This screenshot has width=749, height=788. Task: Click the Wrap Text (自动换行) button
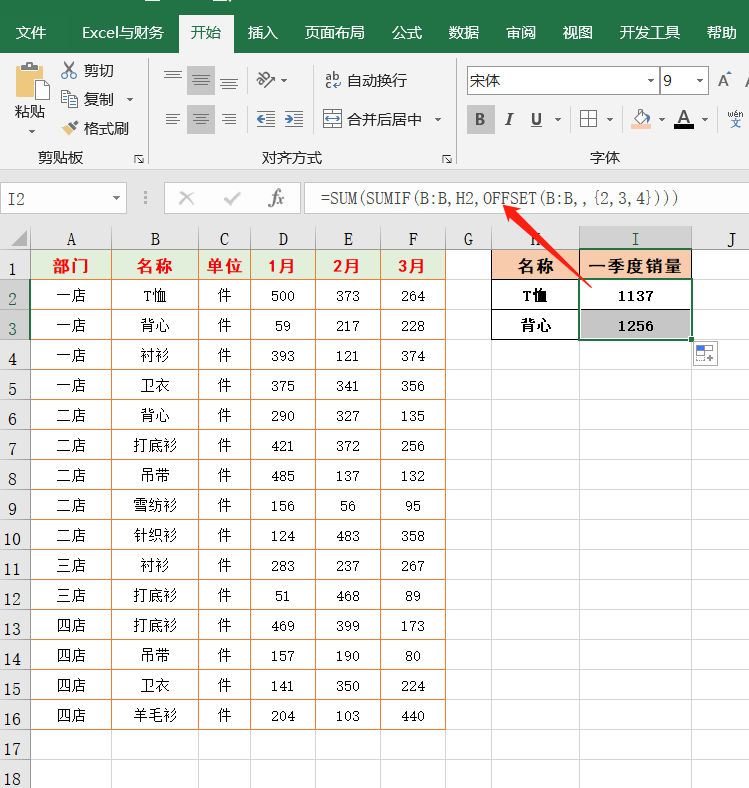366,80
